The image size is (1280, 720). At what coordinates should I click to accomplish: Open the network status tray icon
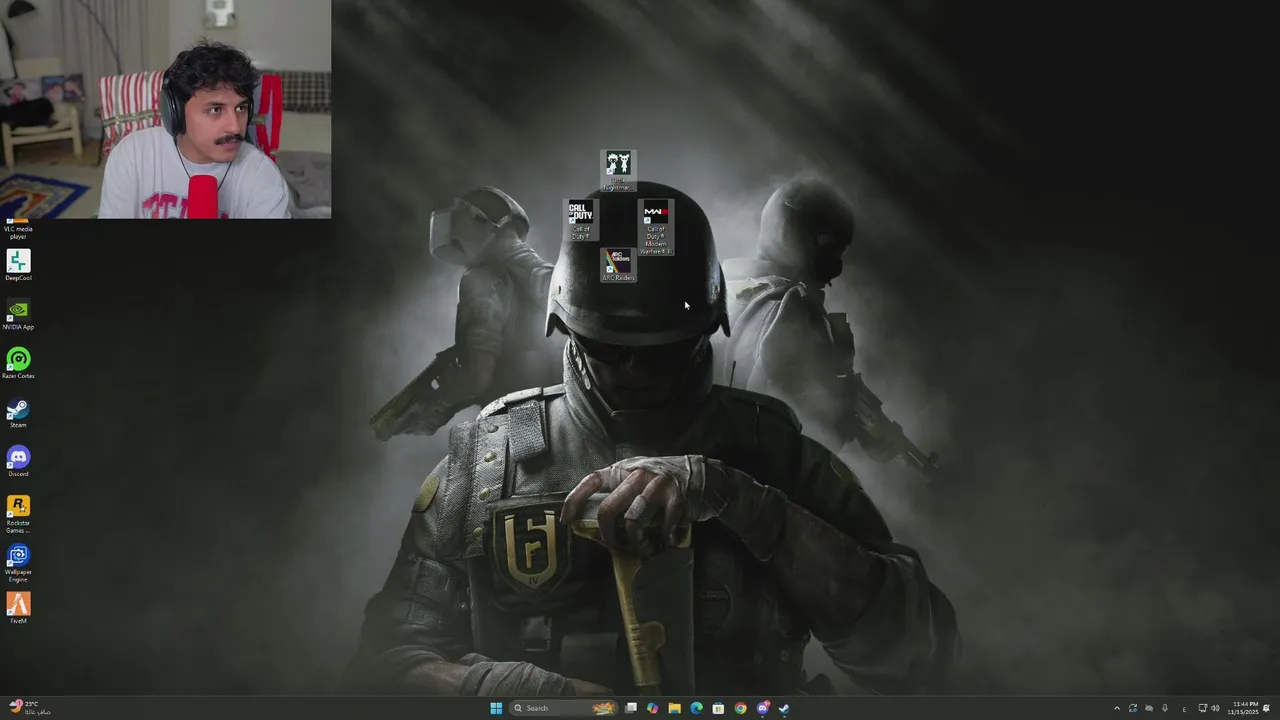(1202, 708)
